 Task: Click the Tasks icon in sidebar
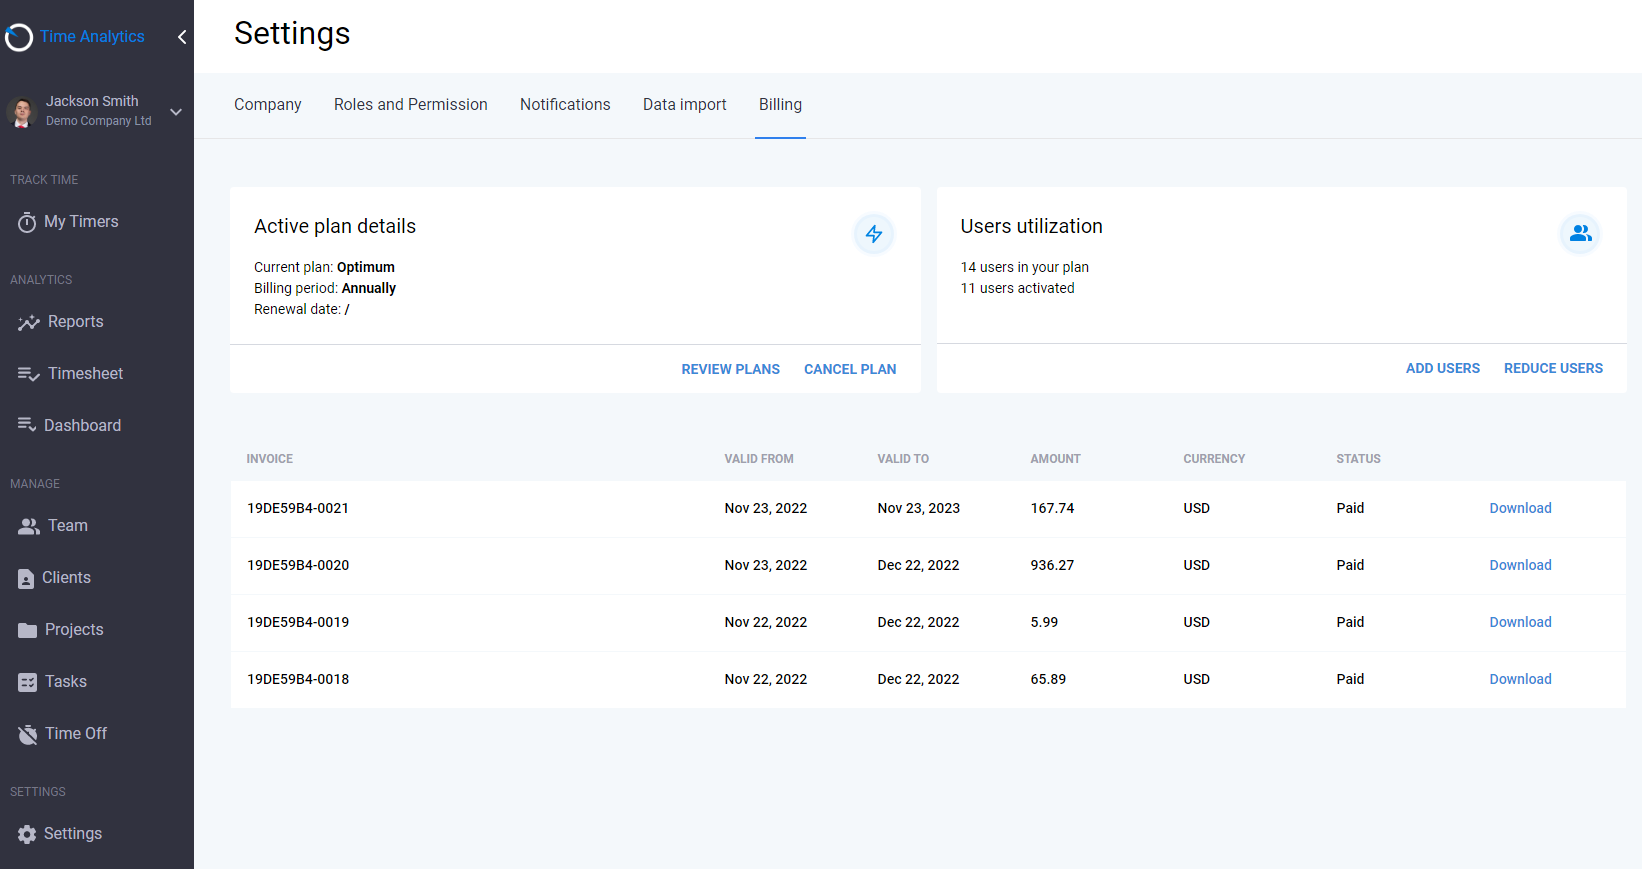[27, 682]
